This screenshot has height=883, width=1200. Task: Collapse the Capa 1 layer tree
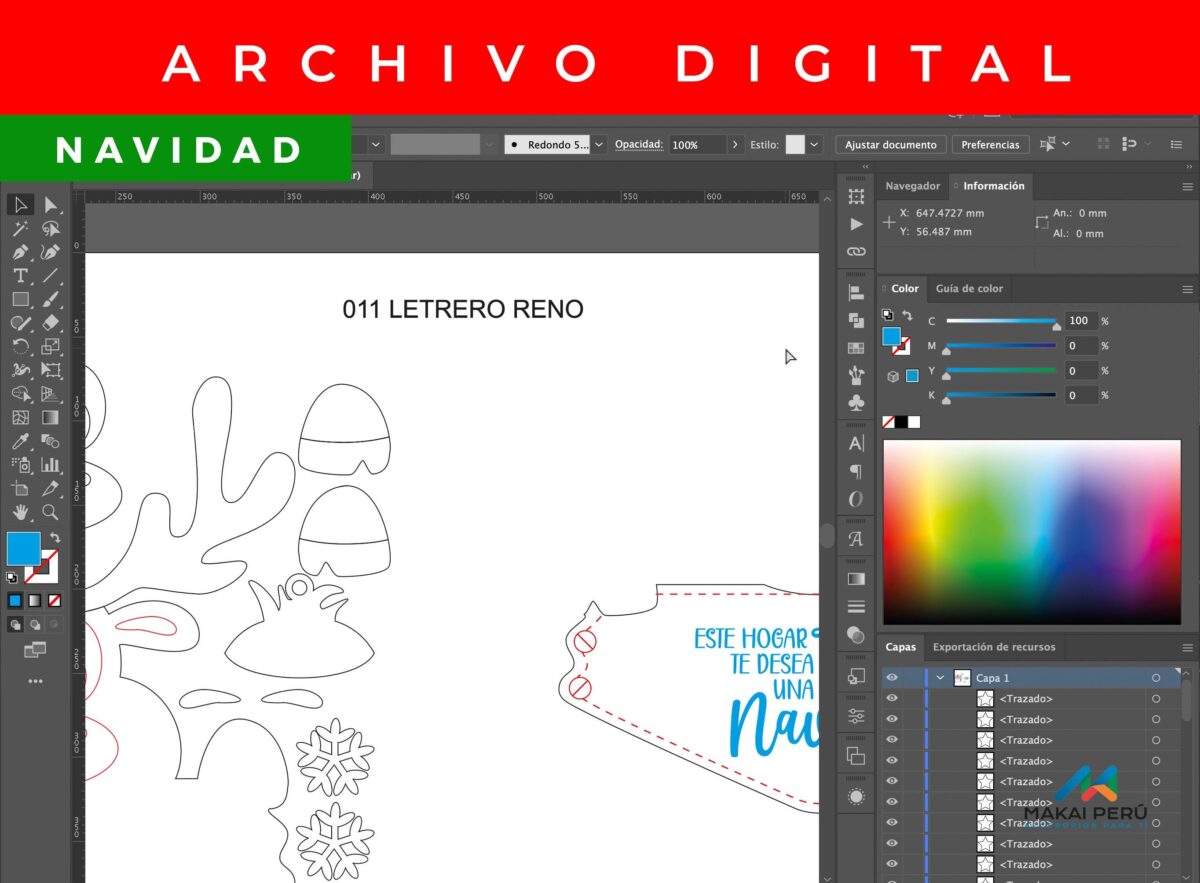click(940, 678)
